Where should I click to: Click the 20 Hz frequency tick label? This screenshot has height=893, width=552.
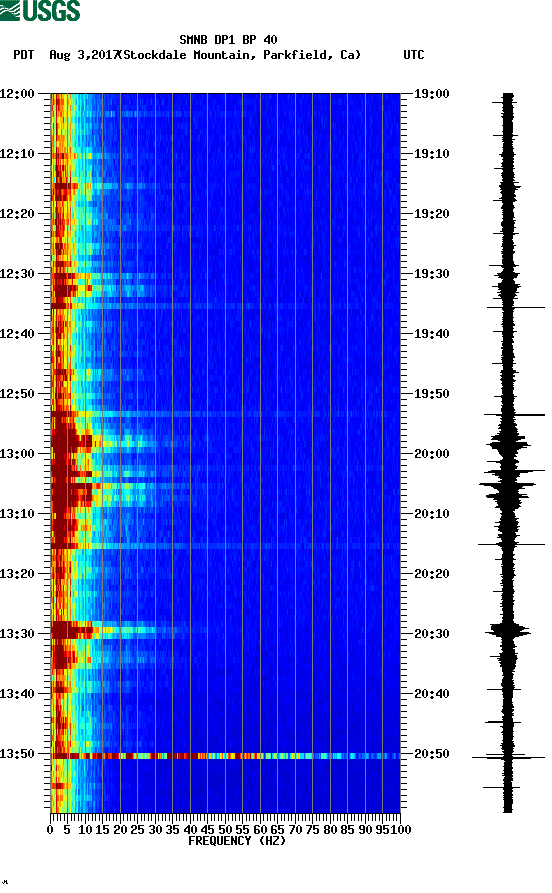pos(120,830)
